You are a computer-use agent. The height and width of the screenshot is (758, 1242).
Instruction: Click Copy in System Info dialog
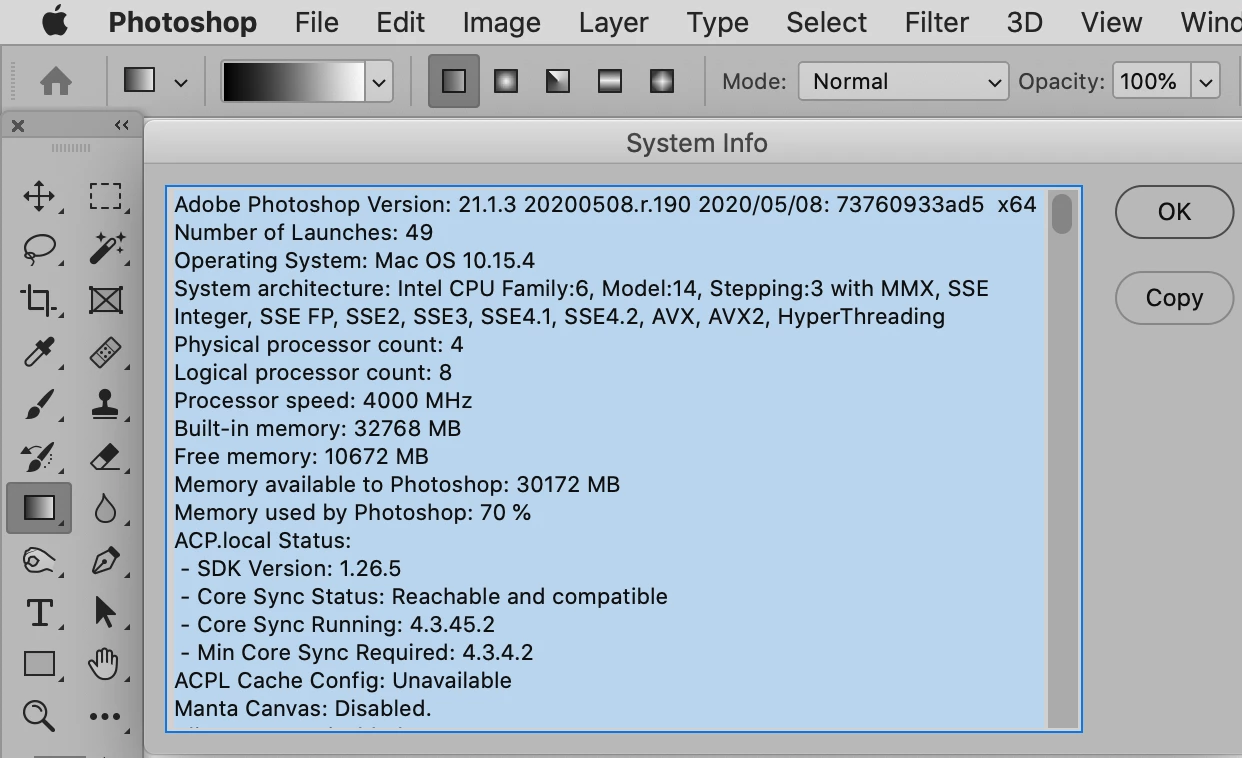[1174, 298]
